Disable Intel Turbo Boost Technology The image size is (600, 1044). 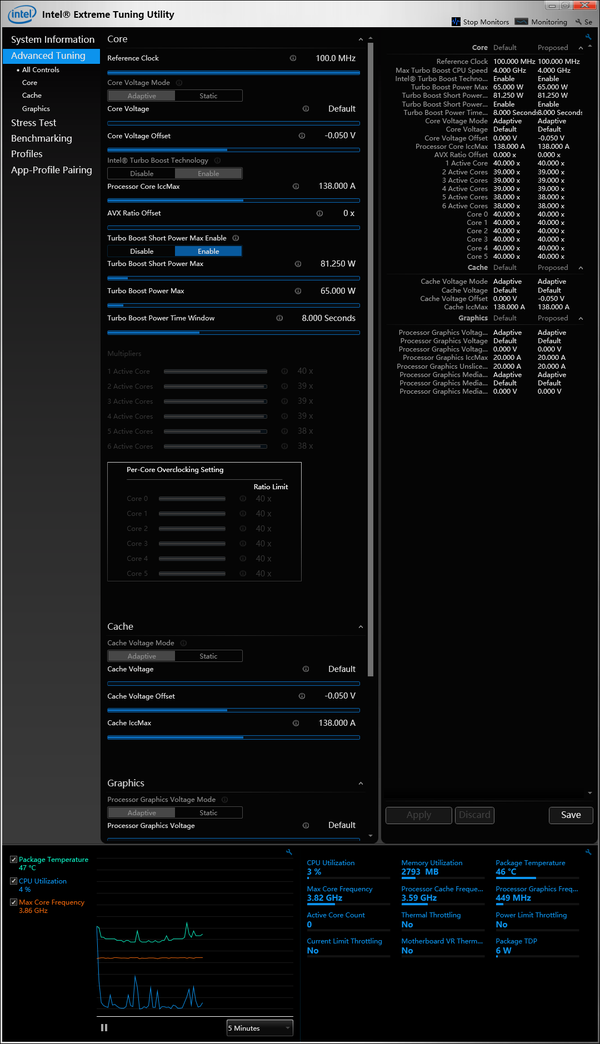point(141,174)
